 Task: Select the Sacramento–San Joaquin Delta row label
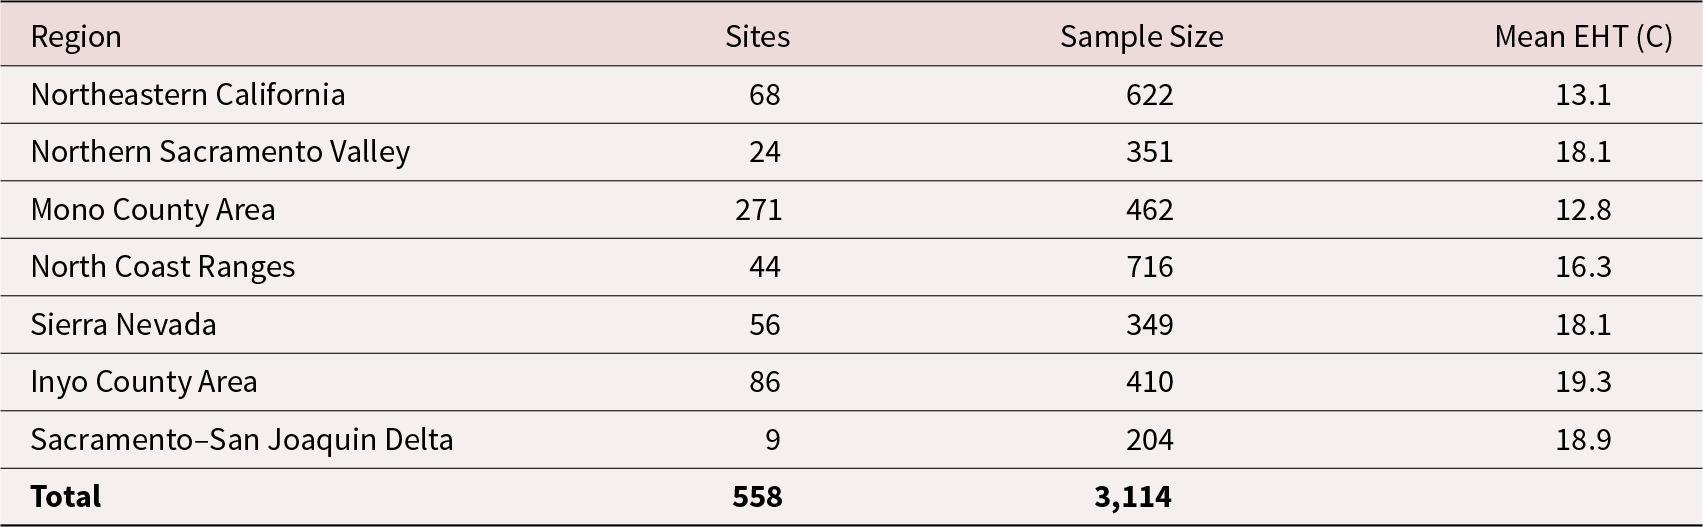tap(242, 440)
